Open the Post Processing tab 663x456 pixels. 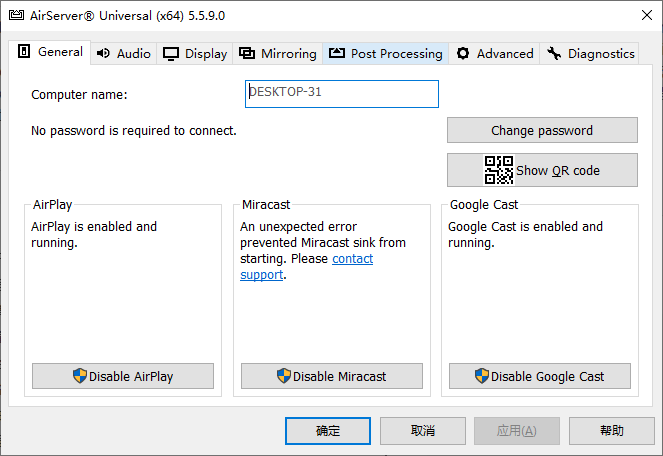(x=396, y=54)
